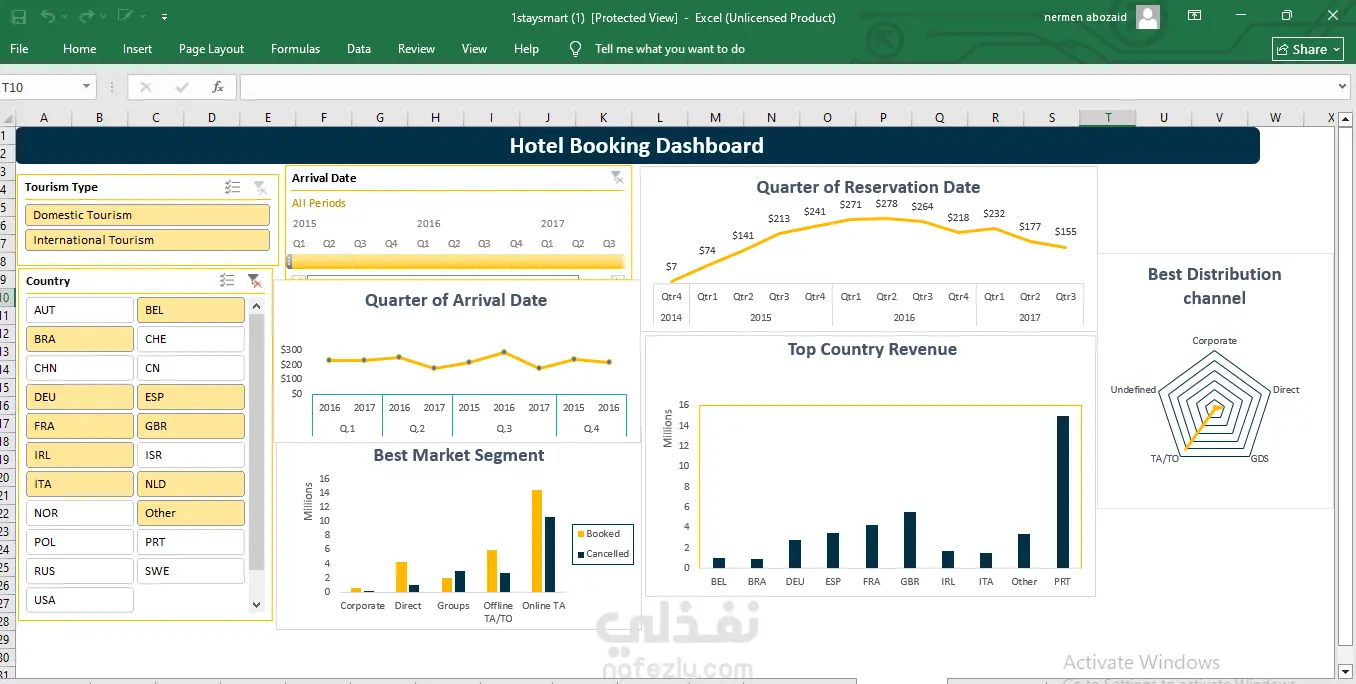
Task: Click the Insert Function fx icon
Action: 218,87
